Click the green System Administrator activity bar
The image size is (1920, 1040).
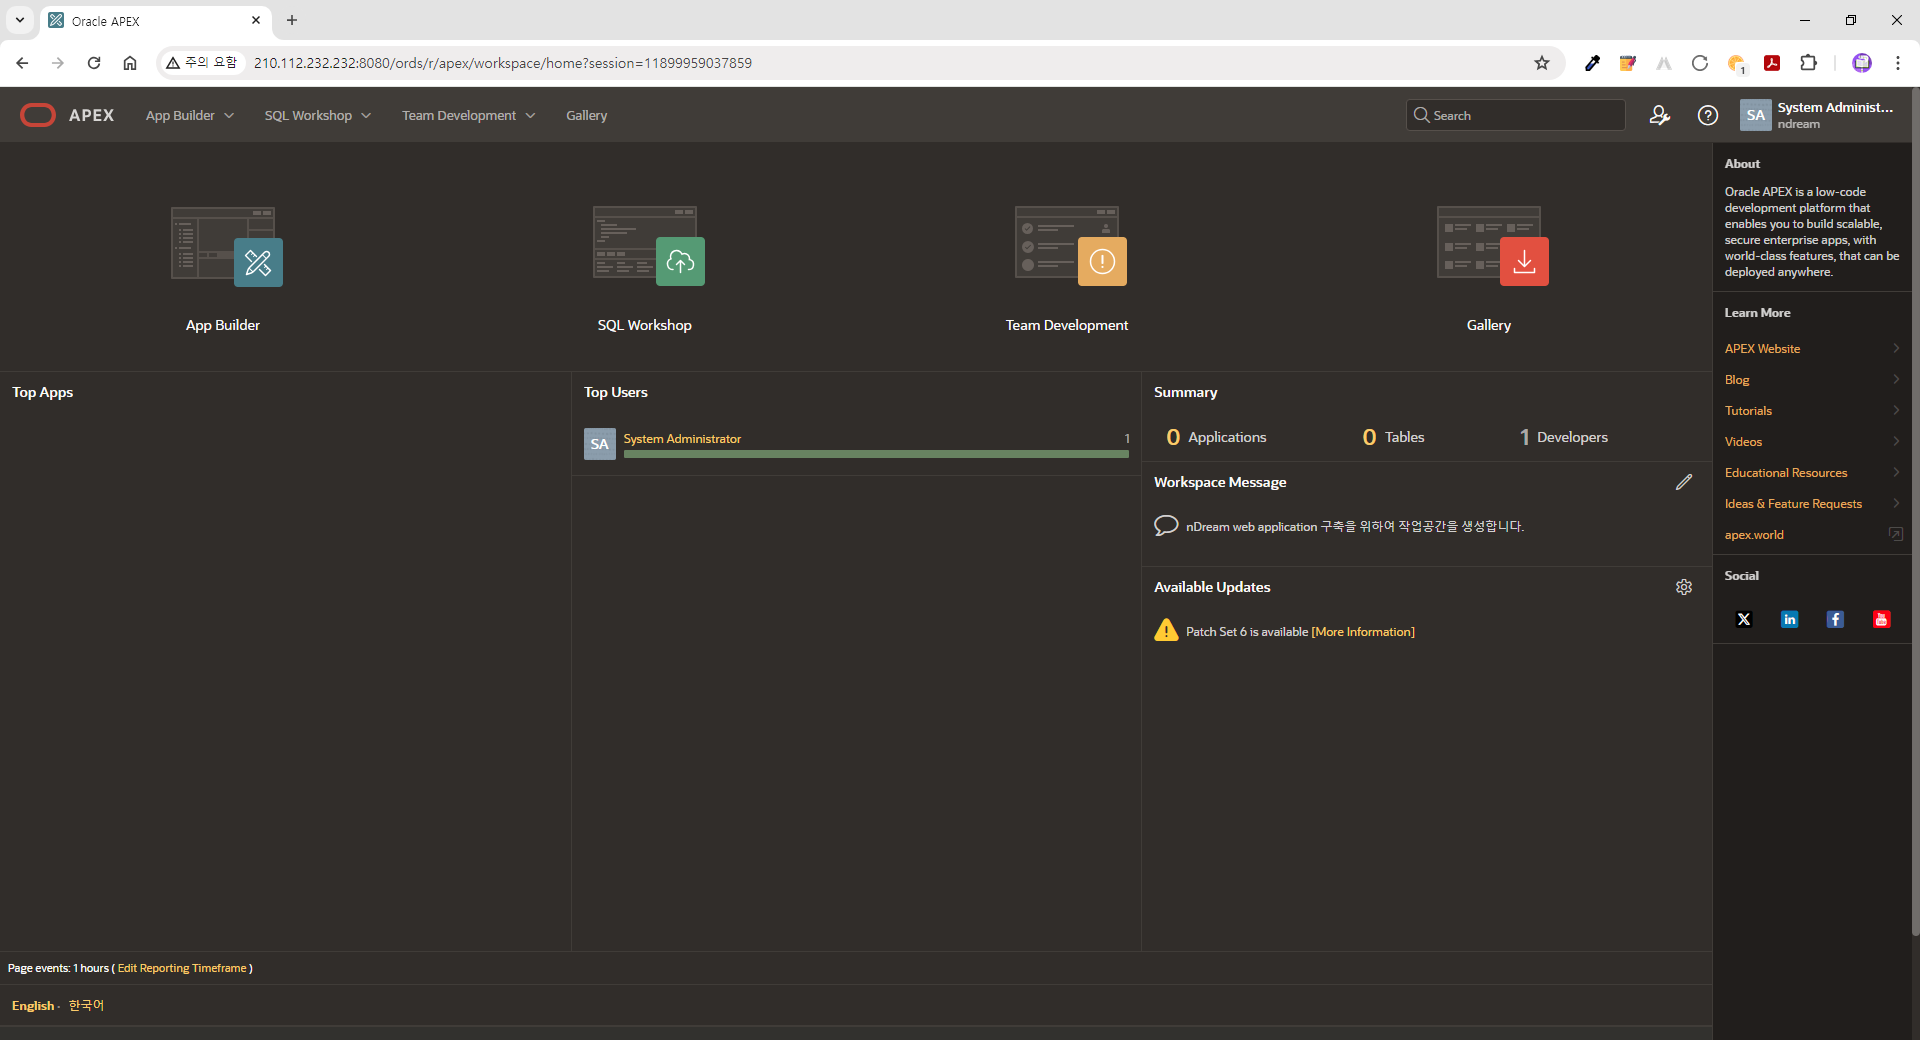pos(876,454)
